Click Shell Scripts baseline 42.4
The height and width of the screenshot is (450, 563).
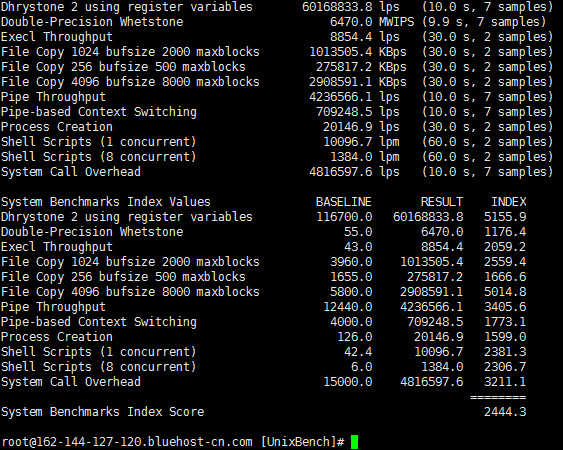[358, 352]
